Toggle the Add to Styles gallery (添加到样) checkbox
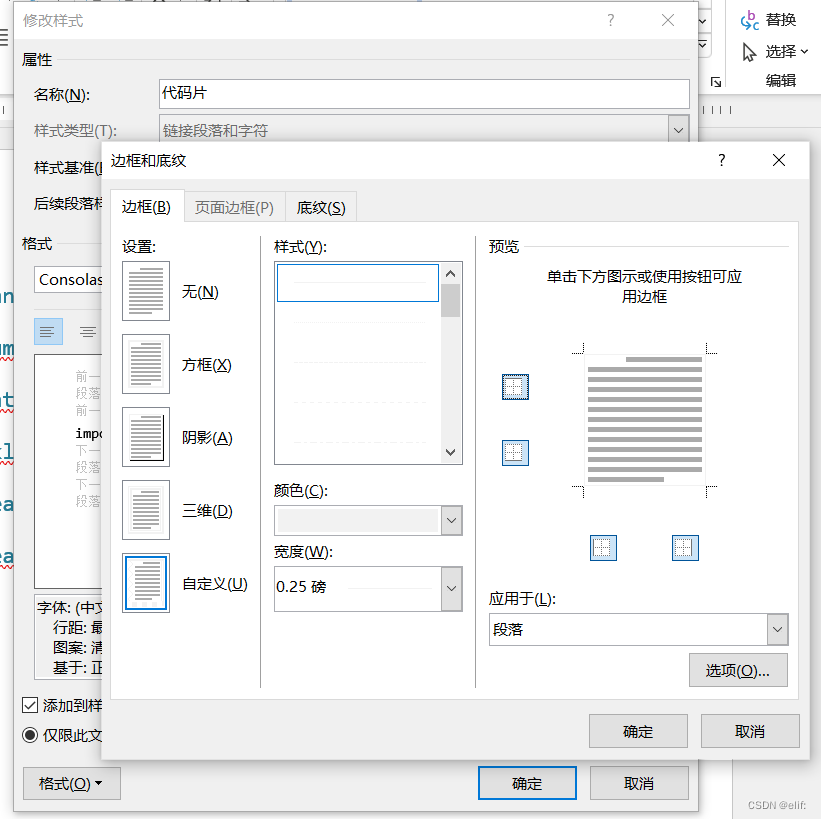The width and height of the screenshot is (821, 819). (x=30, y=705)
